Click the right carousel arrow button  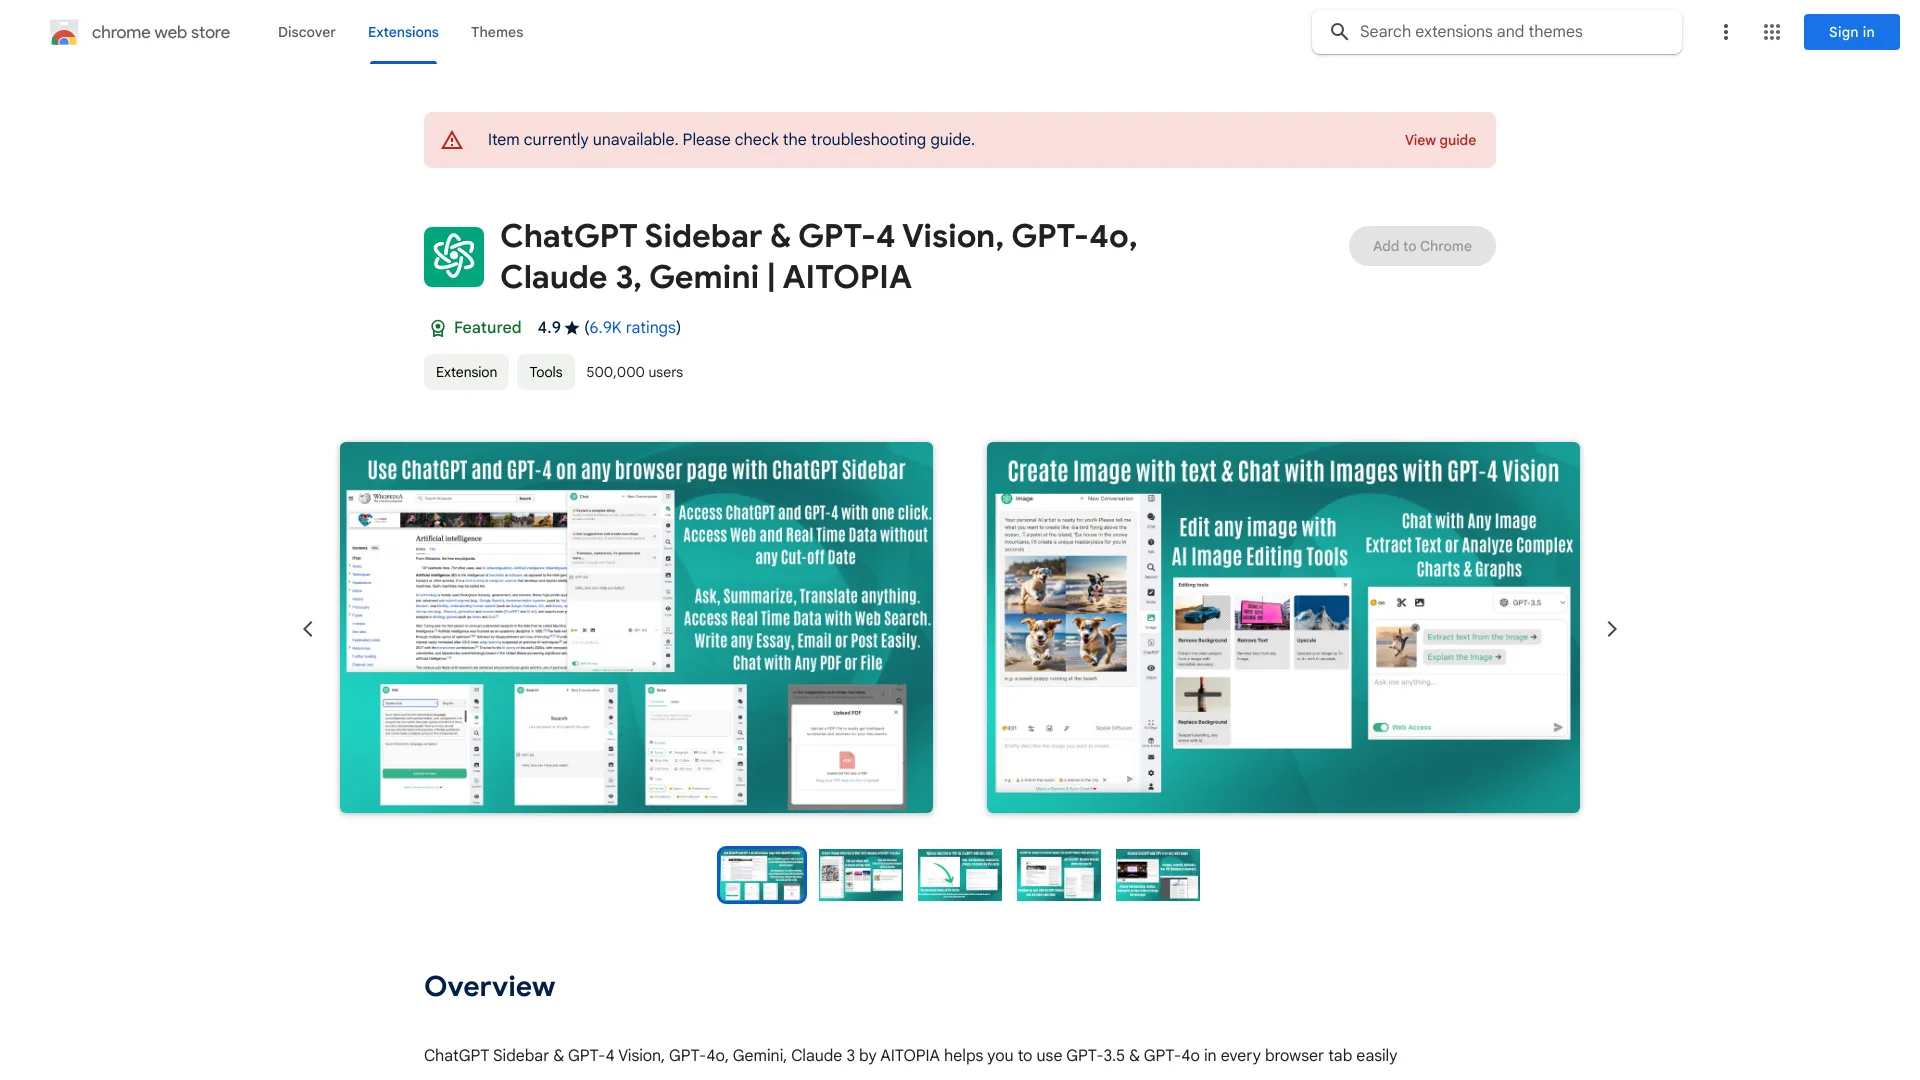pos(1611,628)
